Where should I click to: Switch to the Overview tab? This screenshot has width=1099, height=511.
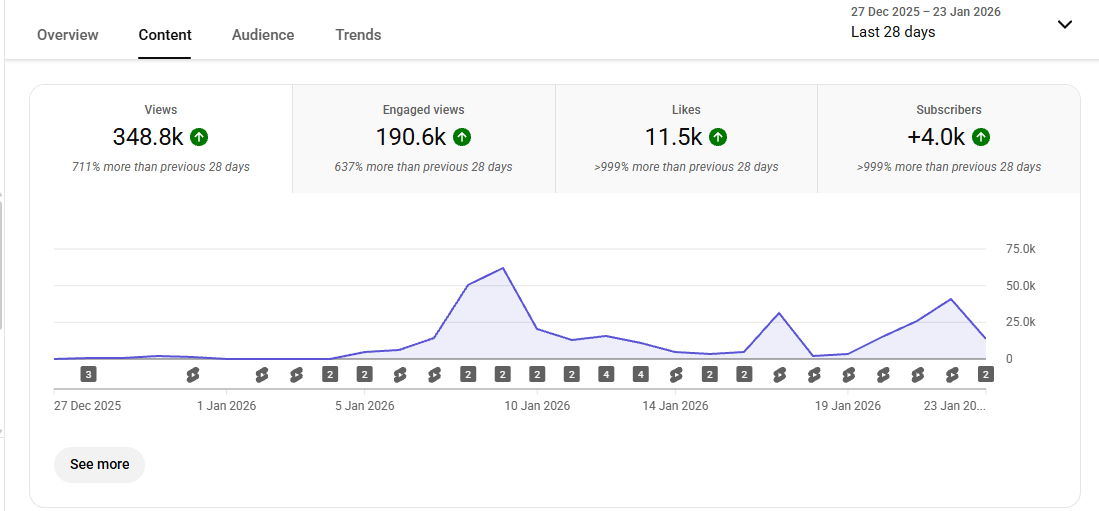pos(68,35)
